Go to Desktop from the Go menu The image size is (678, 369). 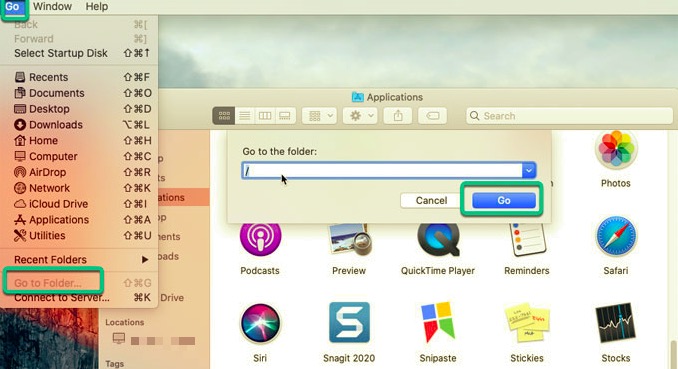coord(79,109)
